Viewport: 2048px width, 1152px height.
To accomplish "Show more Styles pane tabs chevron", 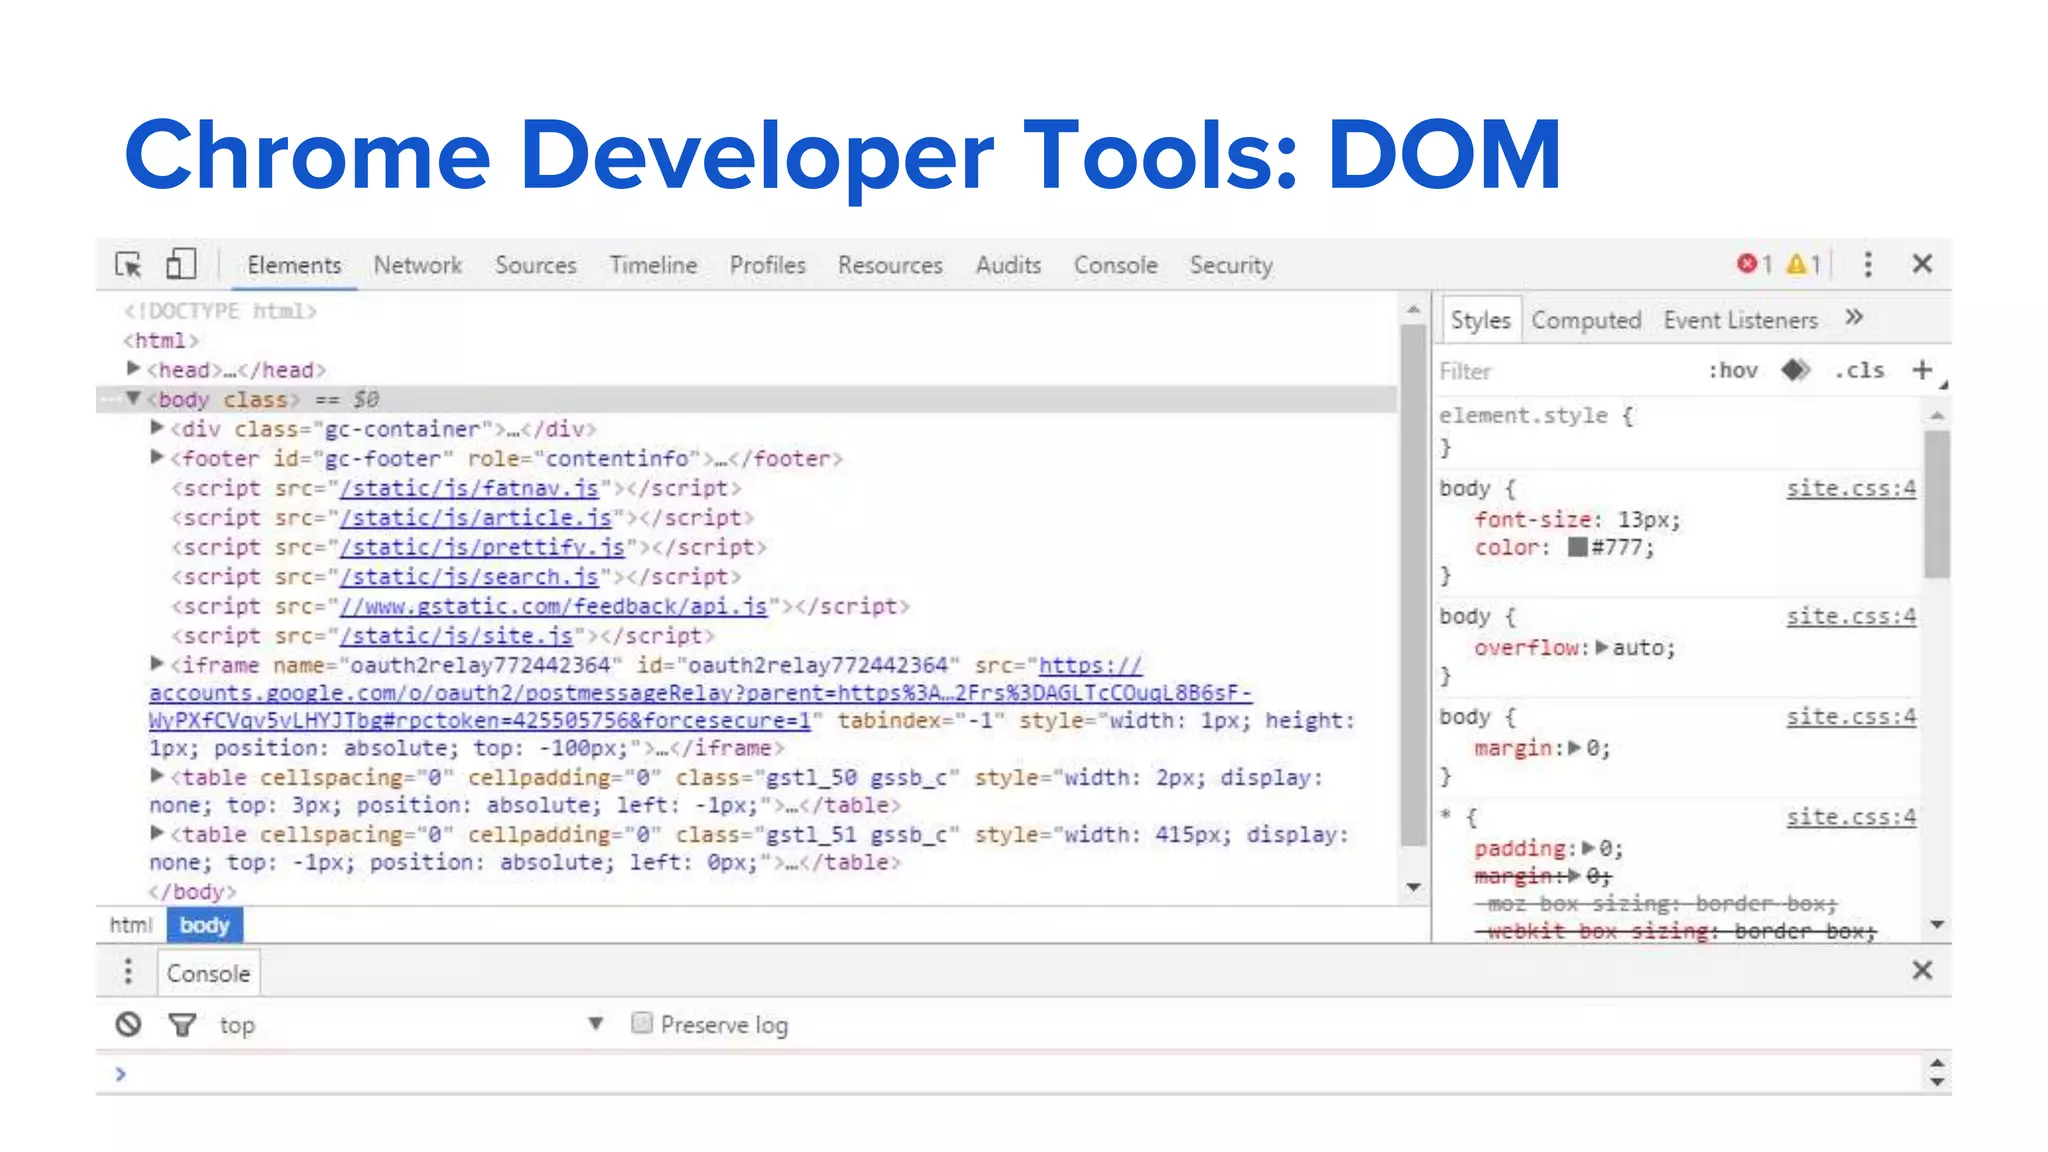I will coord(1854,318).
